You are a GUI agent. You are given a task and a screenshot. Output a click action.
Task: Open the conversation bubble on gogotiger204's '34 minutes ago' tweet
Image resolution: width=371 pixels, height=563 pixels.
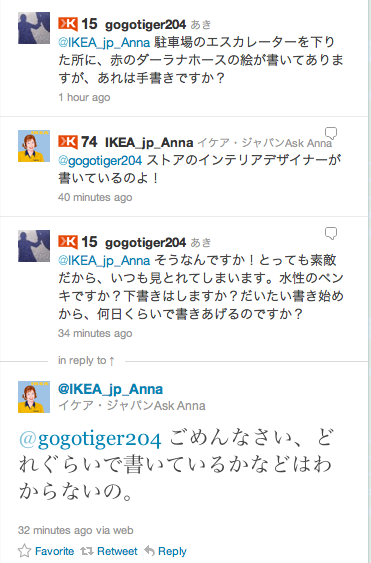331,233
